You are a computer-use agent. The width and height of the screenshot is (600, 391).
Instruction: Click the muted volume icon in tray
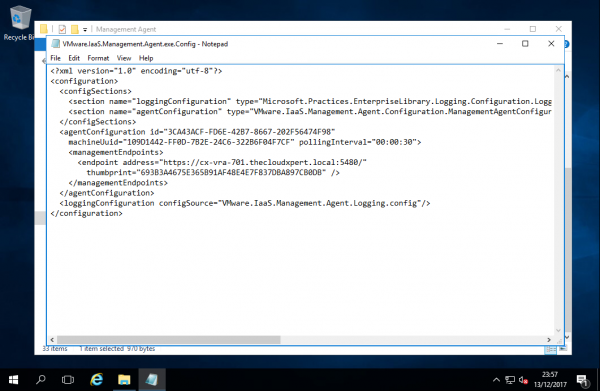[523, 380]
